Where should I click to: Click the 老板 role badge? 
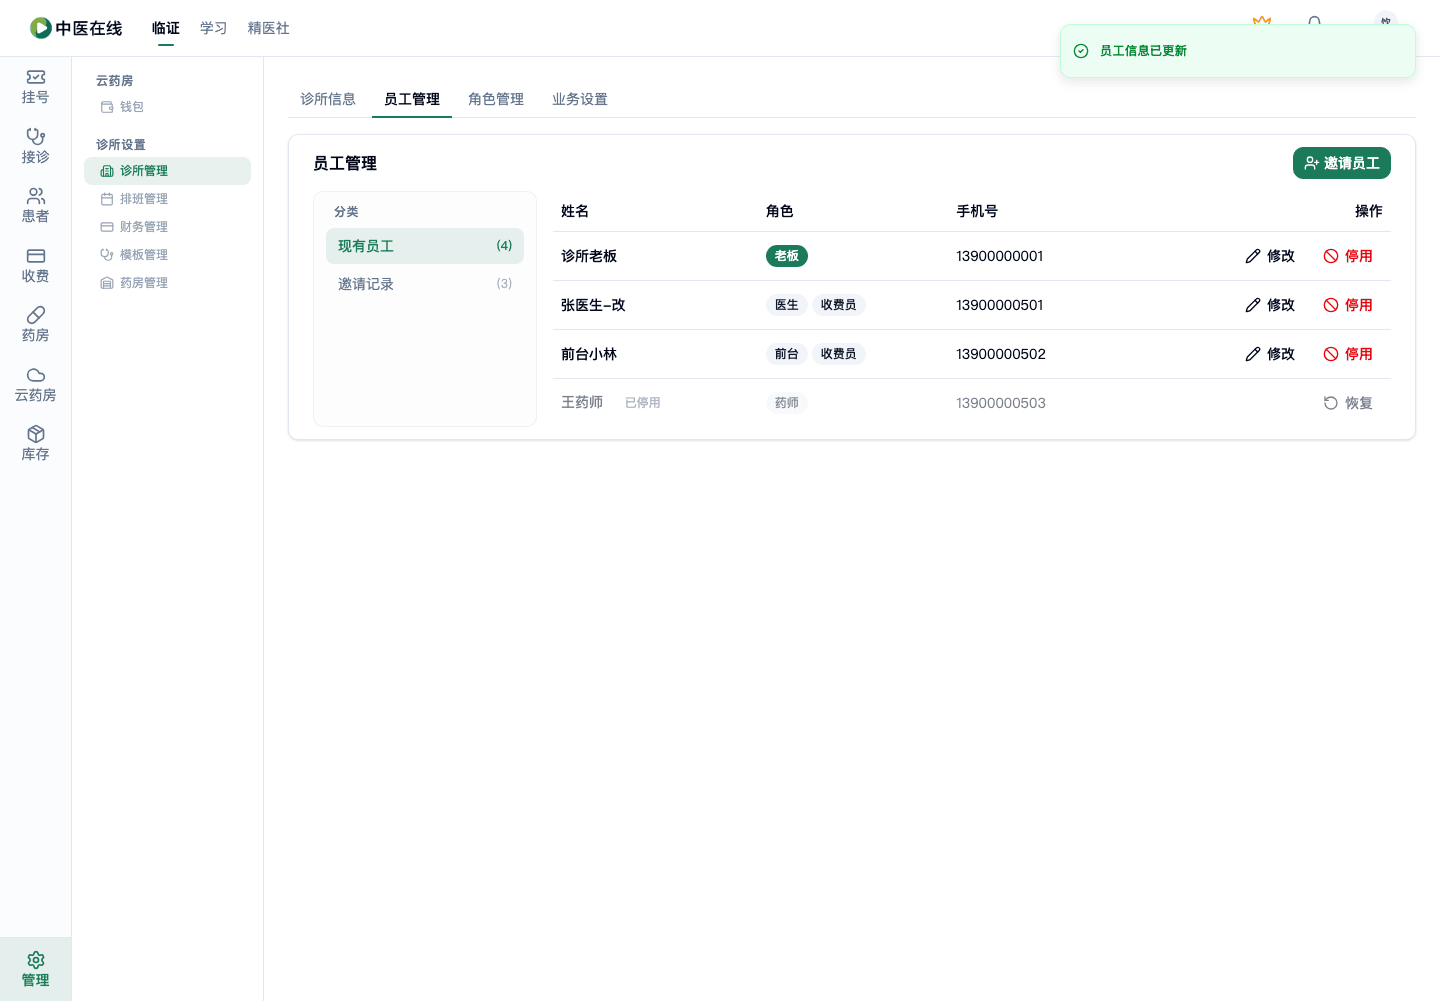787,256
